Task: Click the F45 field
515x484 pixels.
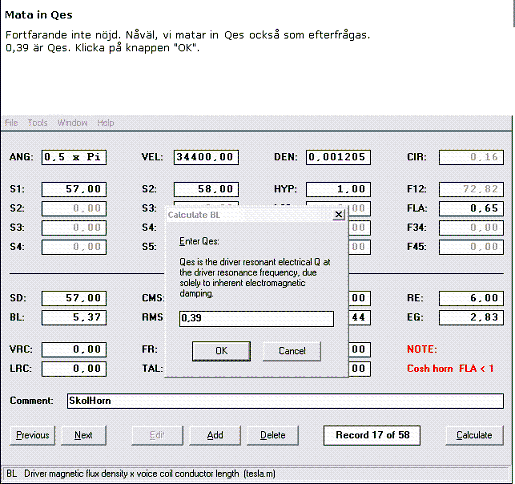Action: click(471, 247)
